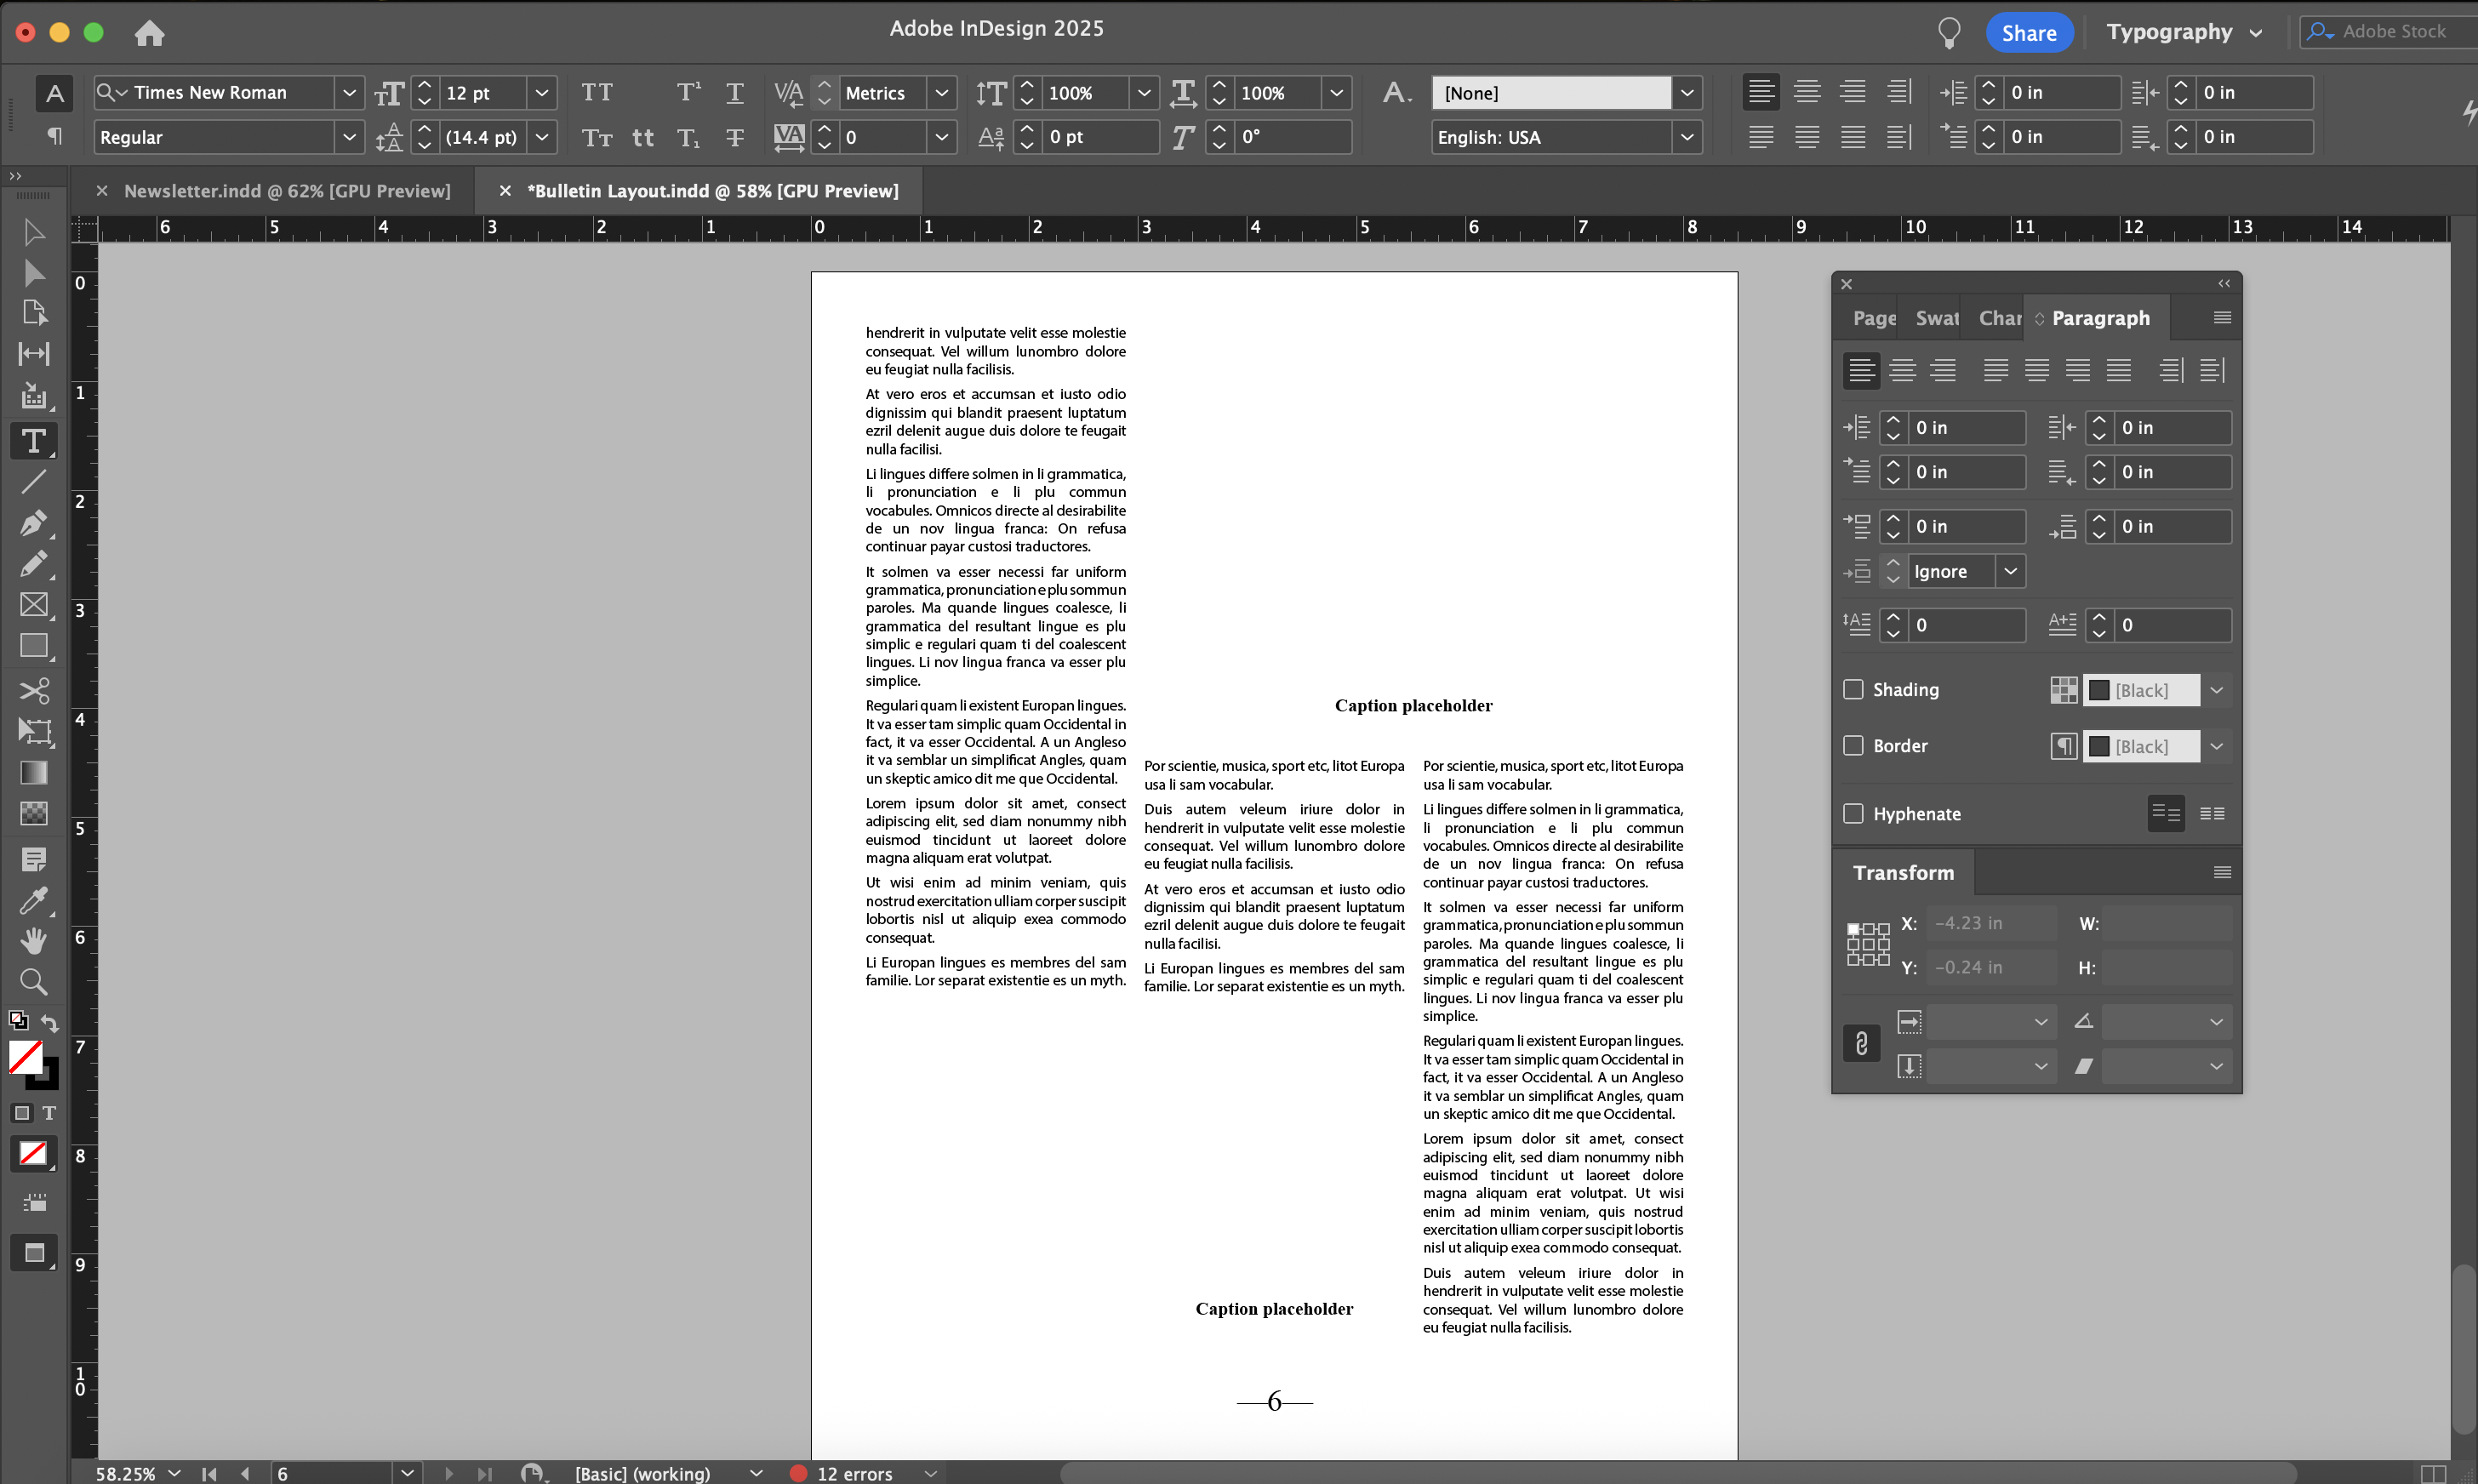Pick the Eyedropper tool
Image resolution: width=2478 pixels, height=1484 pixels.
pos(33,900)
